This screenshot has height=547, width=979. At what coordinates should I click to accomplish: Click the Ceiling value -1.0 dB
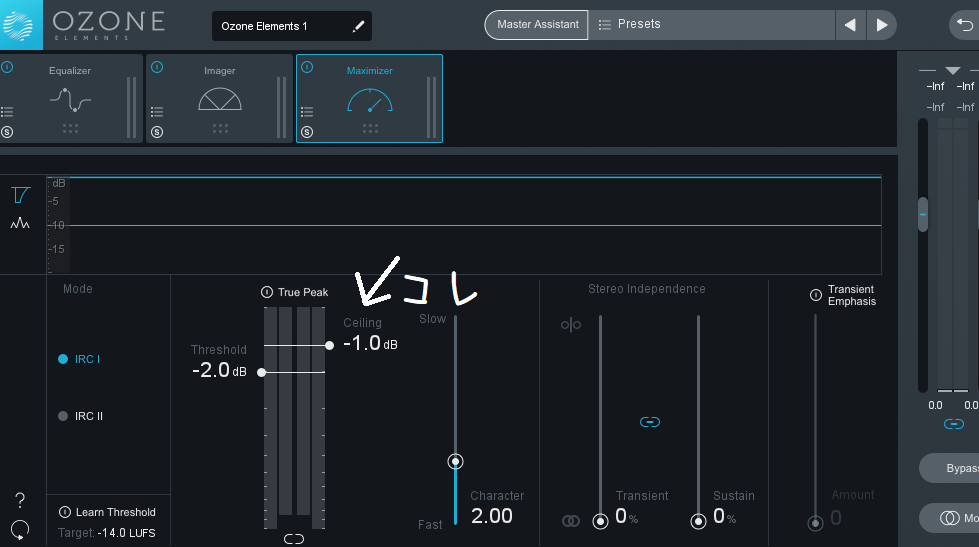click(370, 343)
